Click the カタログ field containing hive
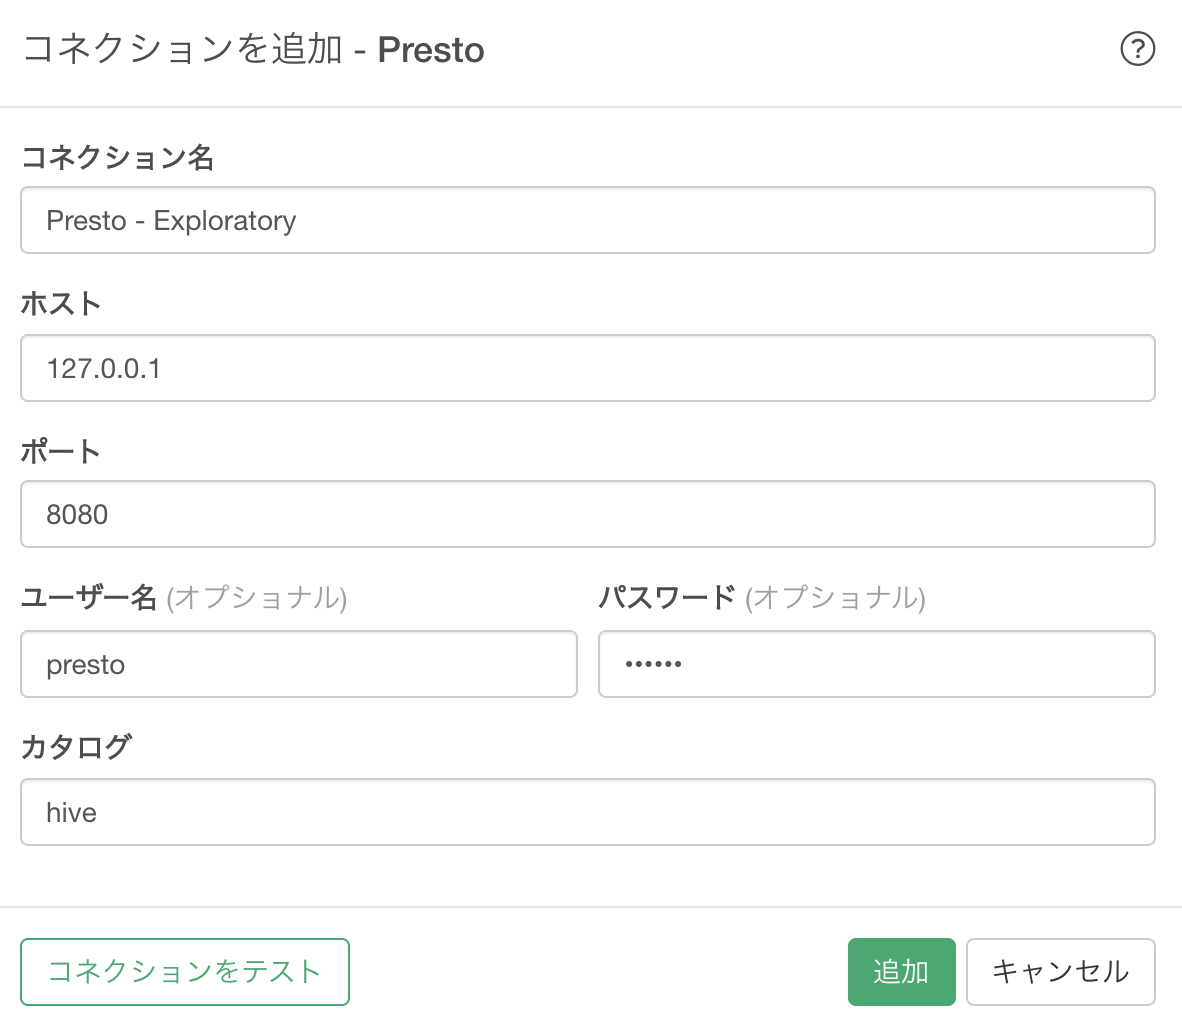 (587, 812)
